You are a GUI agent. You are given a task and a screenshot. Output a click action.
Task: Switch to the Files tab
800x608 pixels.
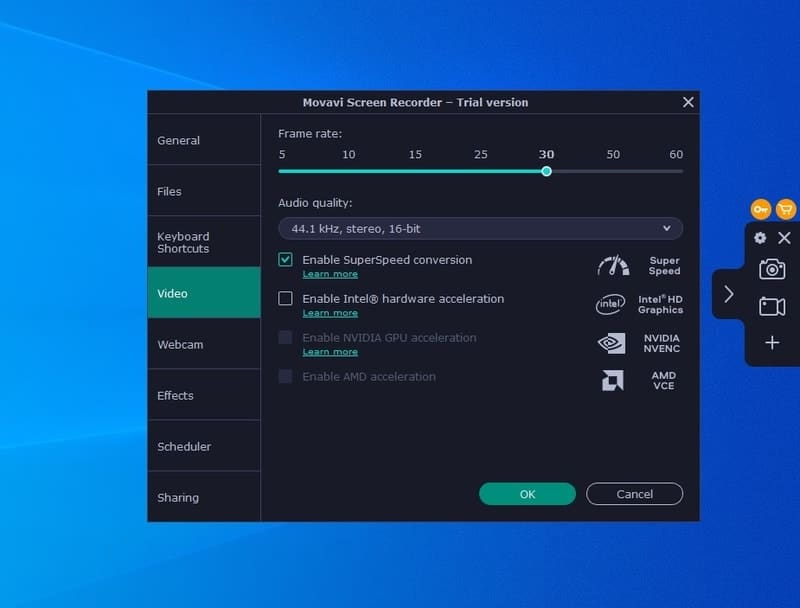pos(204,191)
